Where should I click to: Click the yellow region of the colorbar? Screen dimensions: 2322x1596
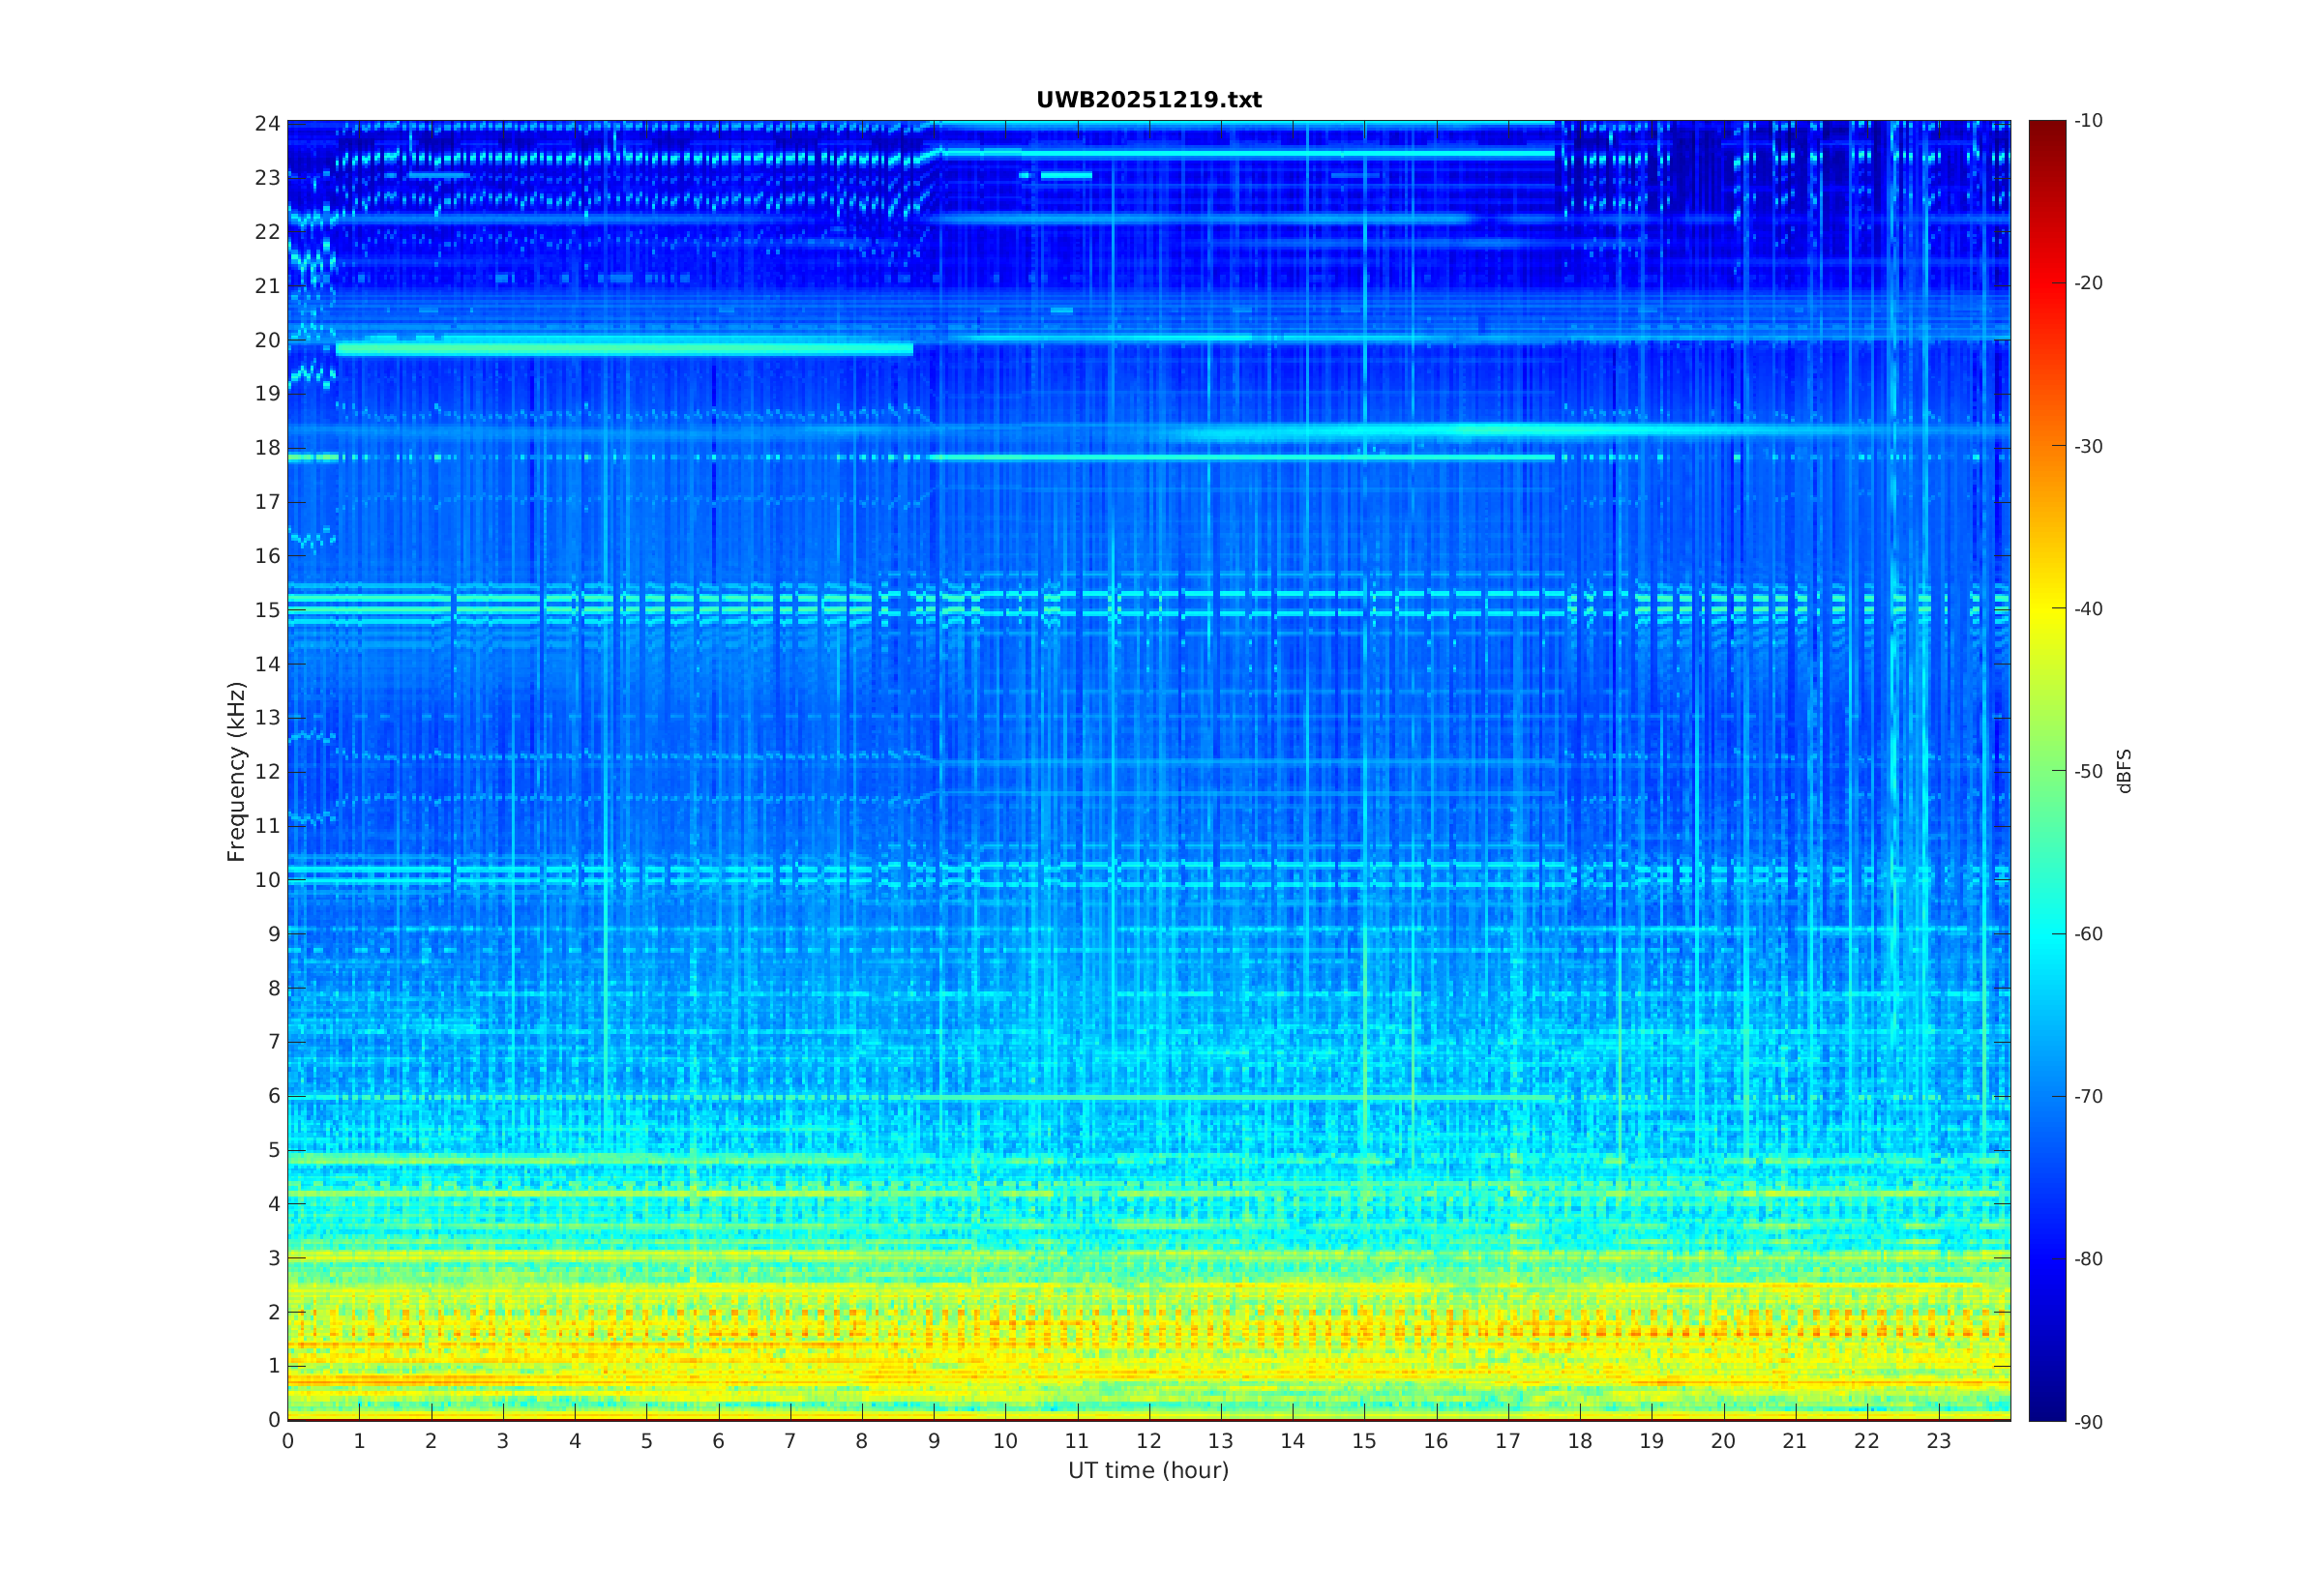(x=2046, y=608)
